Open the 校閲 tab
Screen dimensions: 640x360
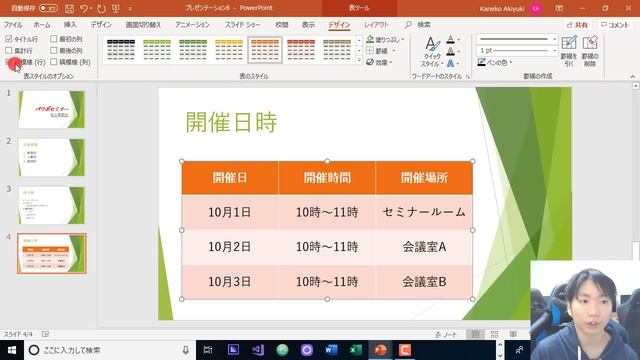click(x=282, y=24)
